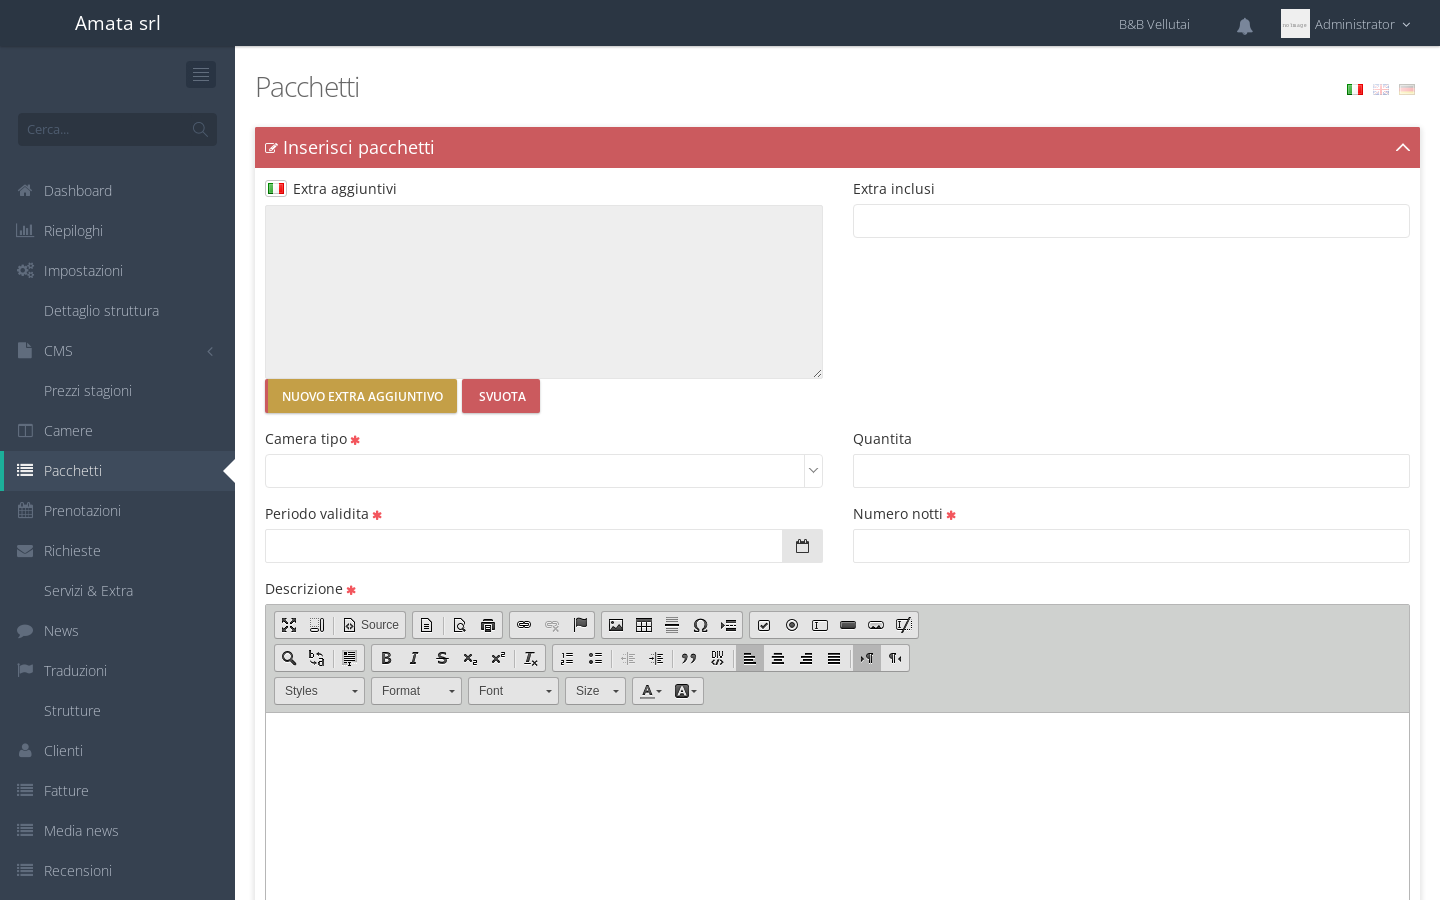Click the Nuovo Extra Aggiuntivo button
Viewport: 1440px width, 900px height.
361,396
